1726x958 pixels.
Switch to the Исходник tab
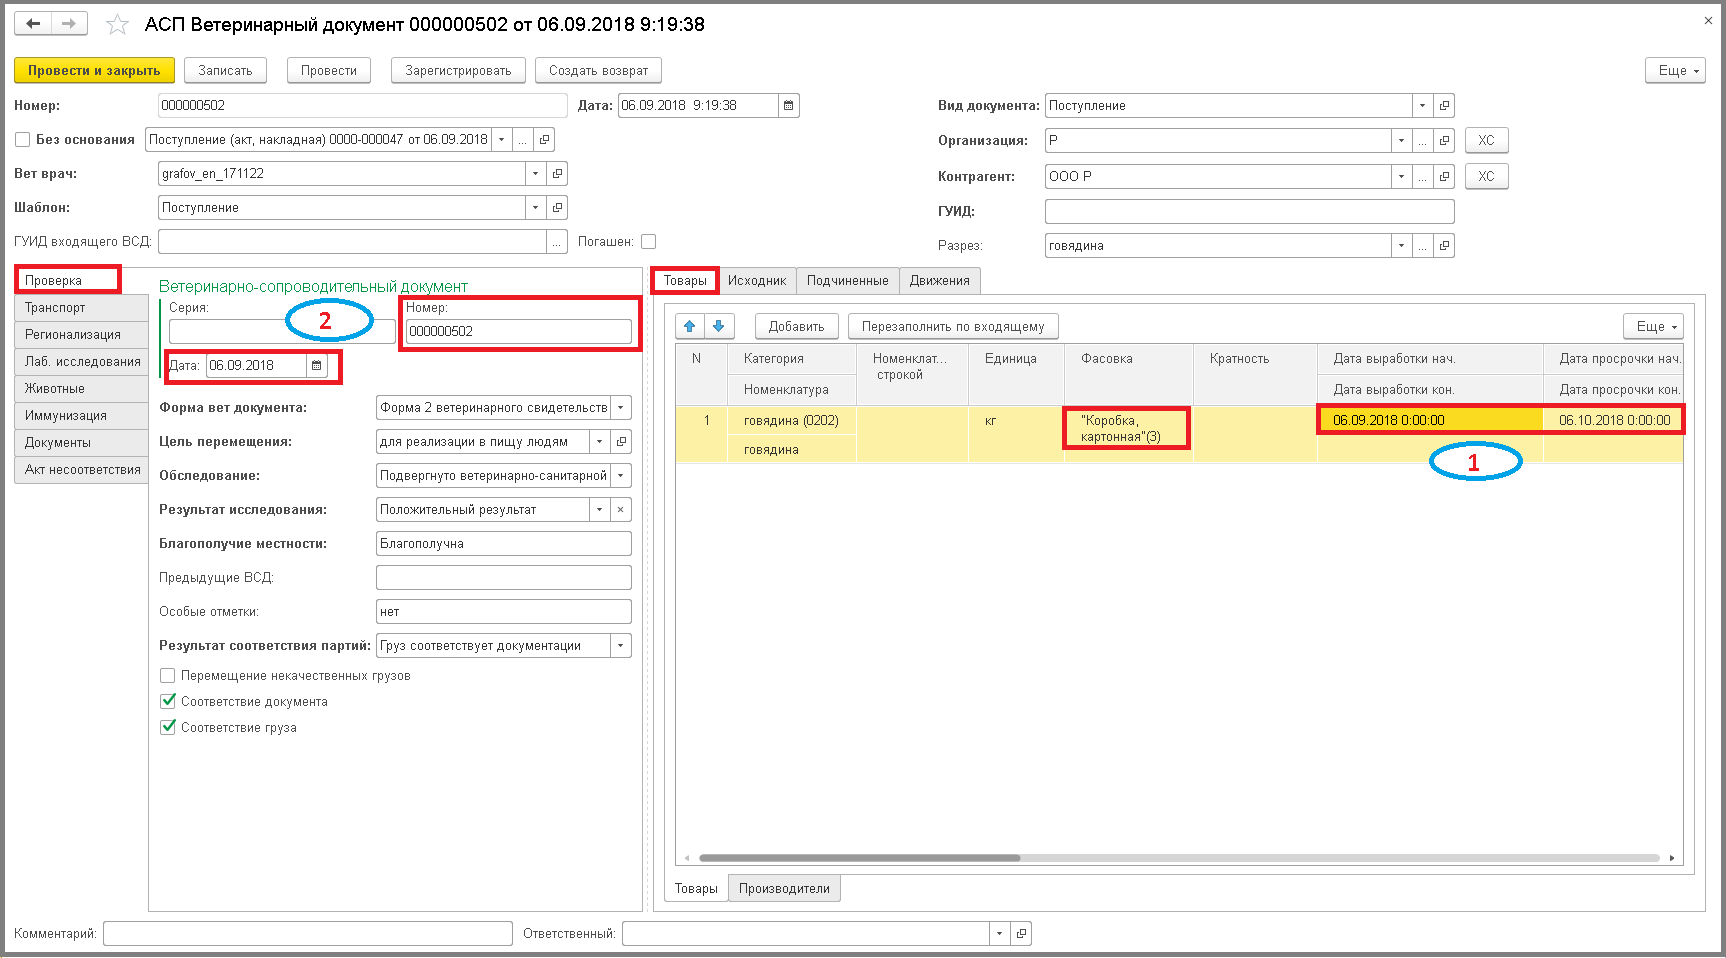pos(757,281)
